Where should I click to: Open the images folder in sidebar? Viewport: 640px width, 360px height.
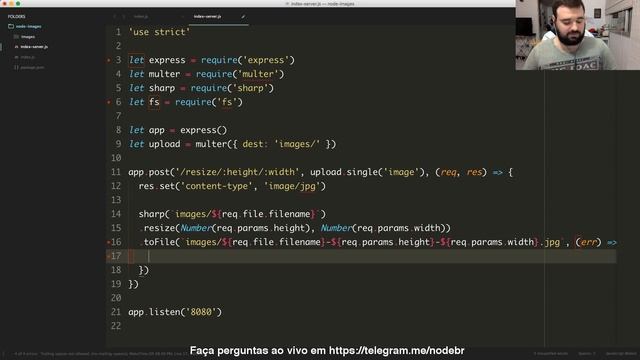[28, 37]
